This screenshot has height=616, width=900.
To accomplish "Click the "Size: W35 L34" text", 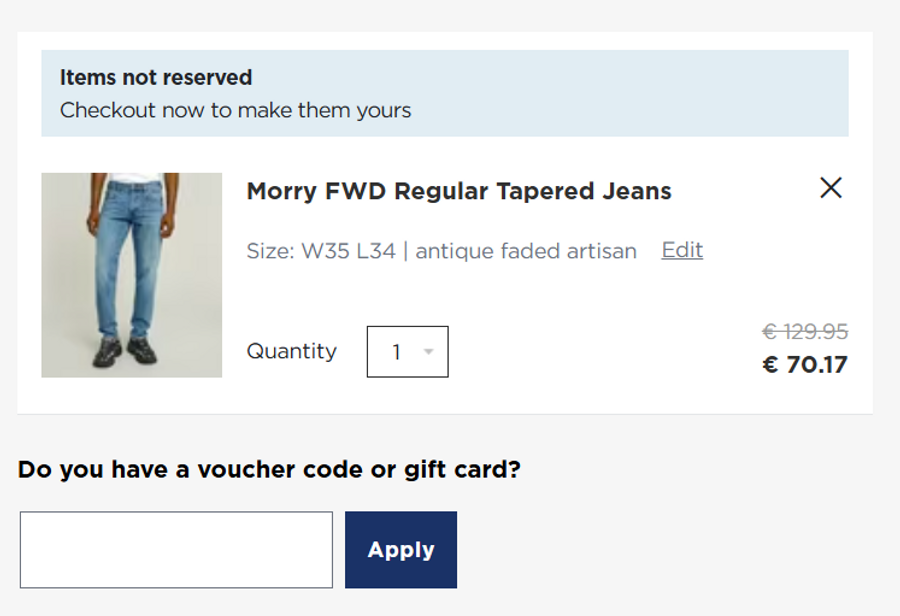I will click(321, 251).
